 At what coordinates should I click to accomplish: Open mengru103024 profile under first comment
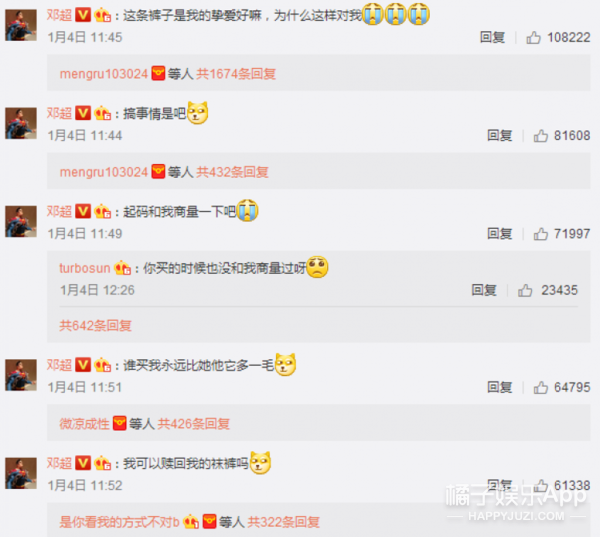tap(104, 73)
